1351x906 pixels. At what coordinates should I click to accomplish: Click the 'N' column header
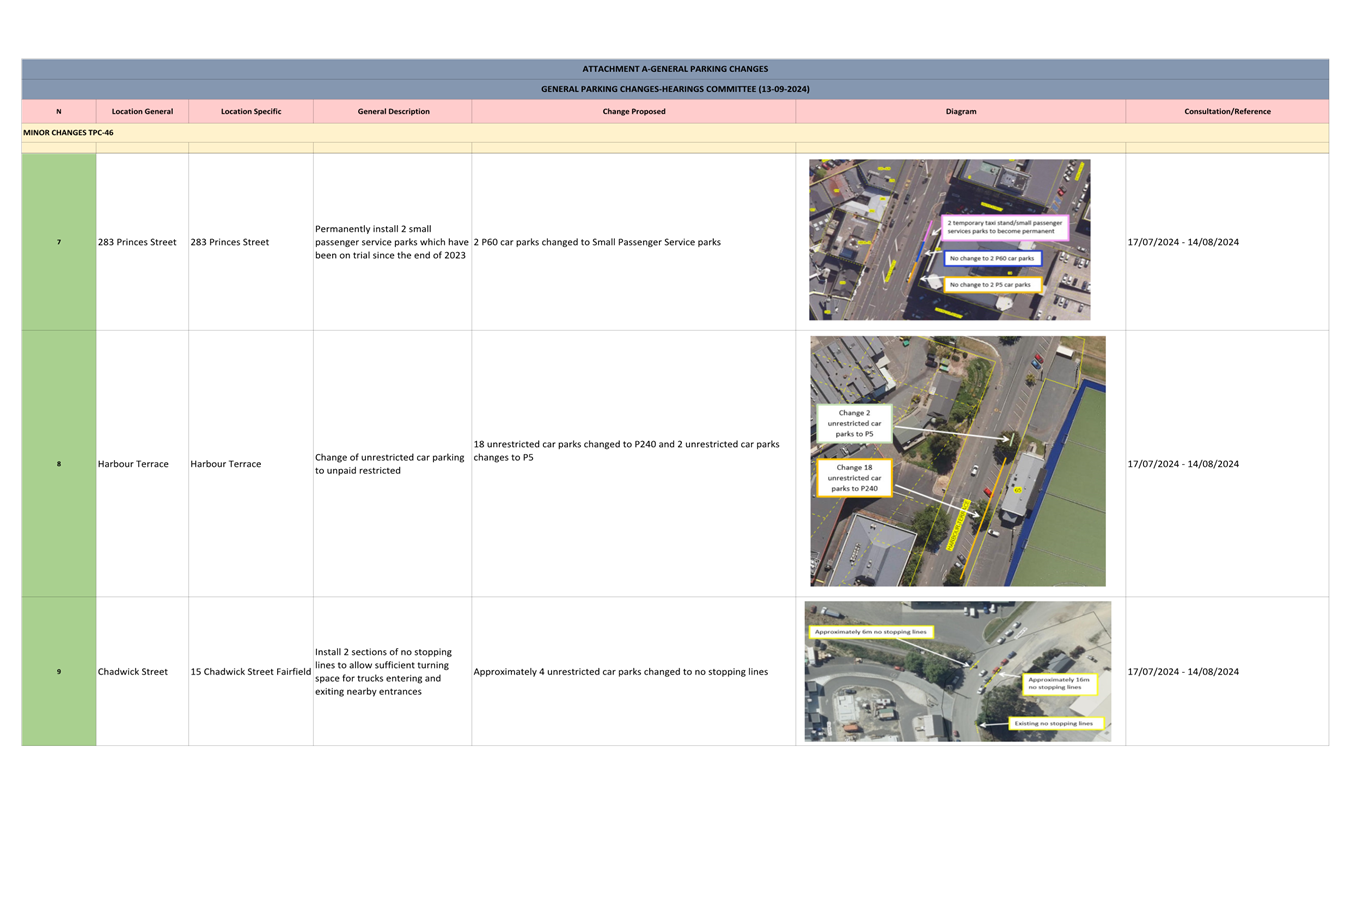point(59,111)
